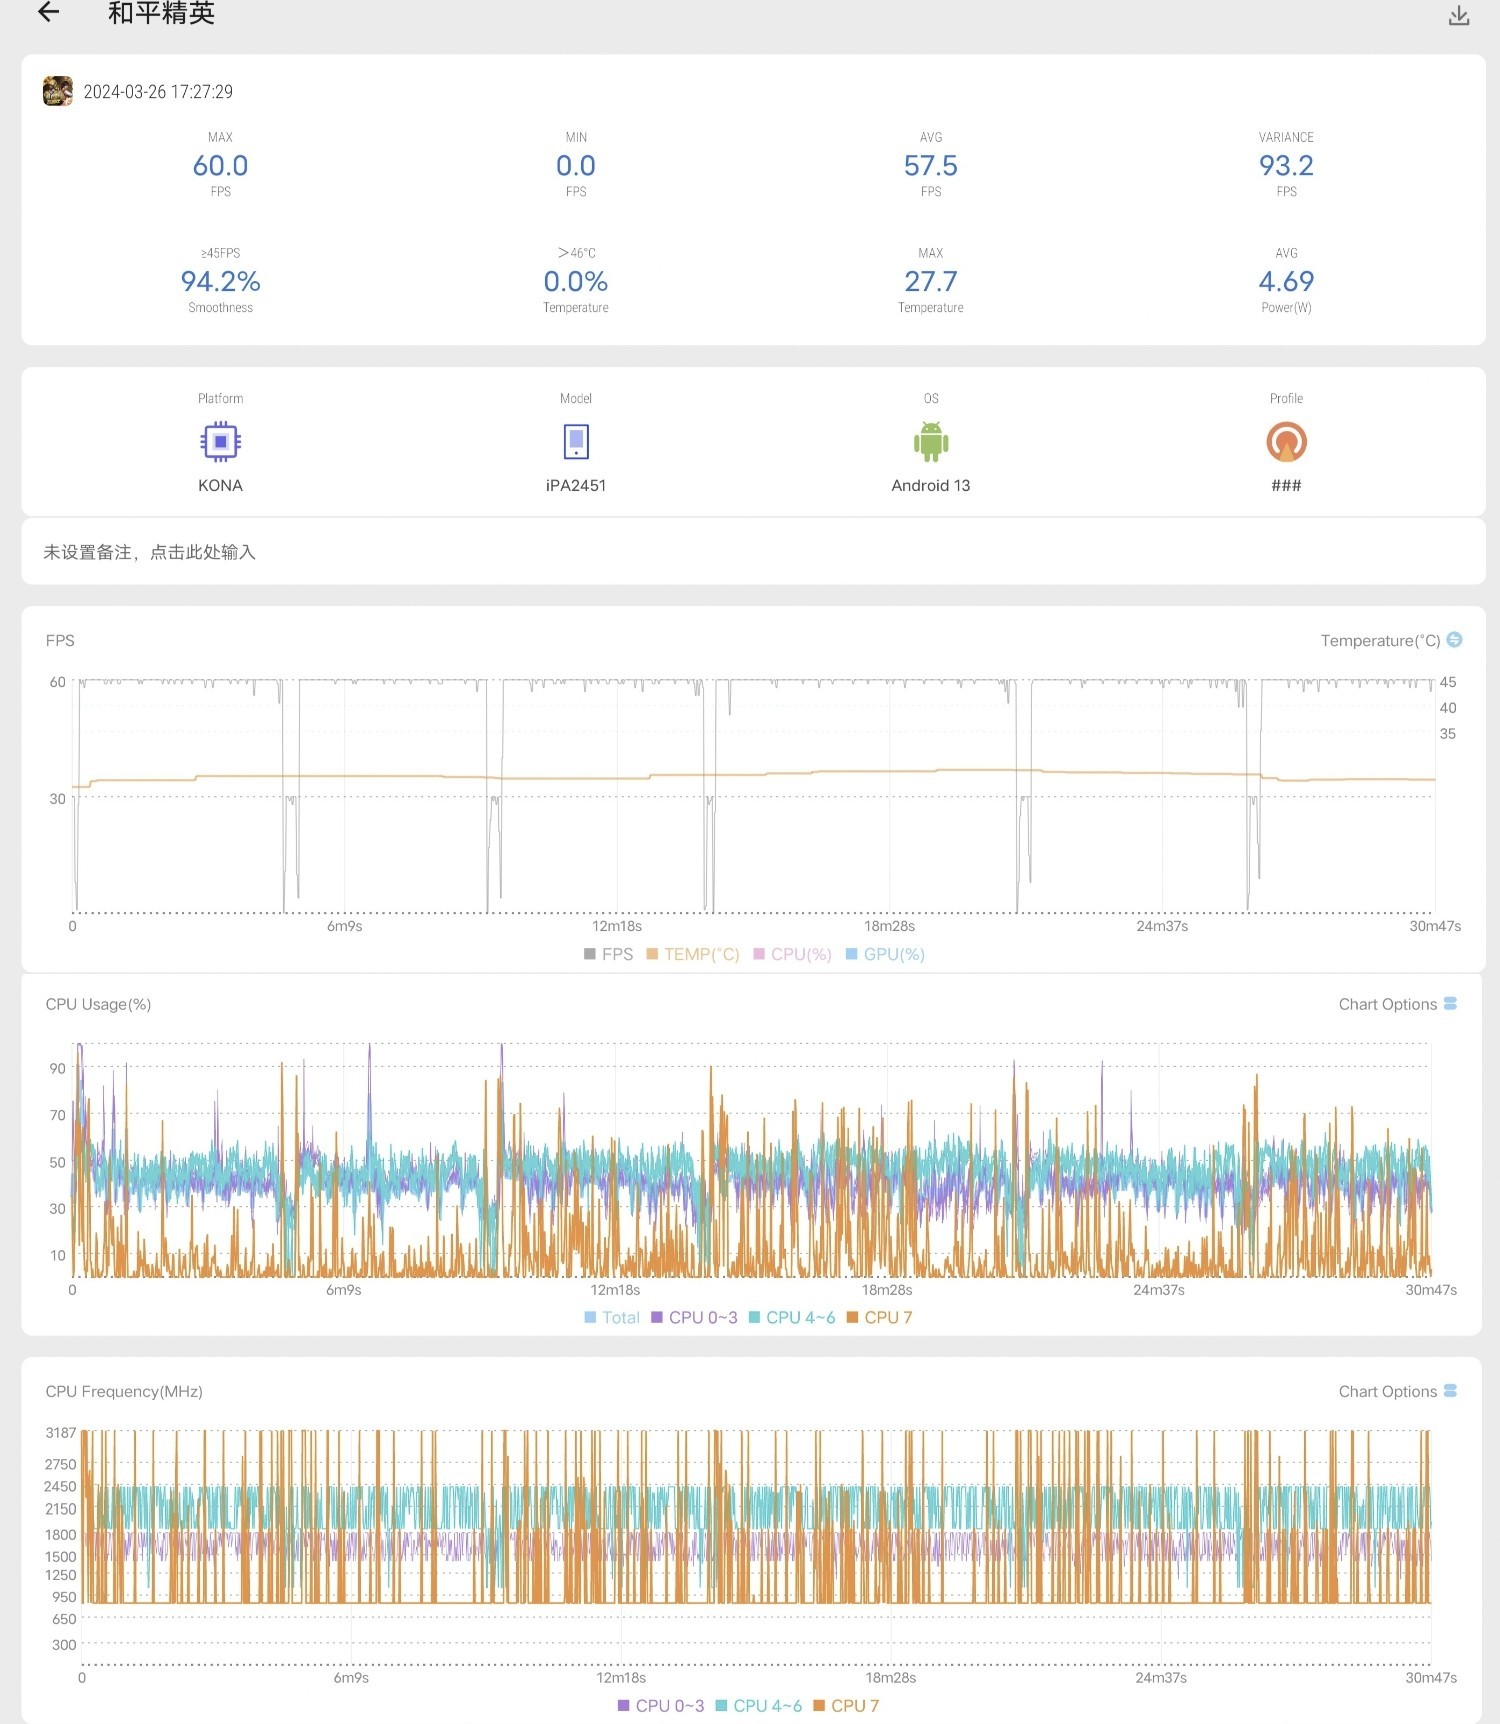
Task: Select the Android 13 OS icon
Action: pos(931,441)
